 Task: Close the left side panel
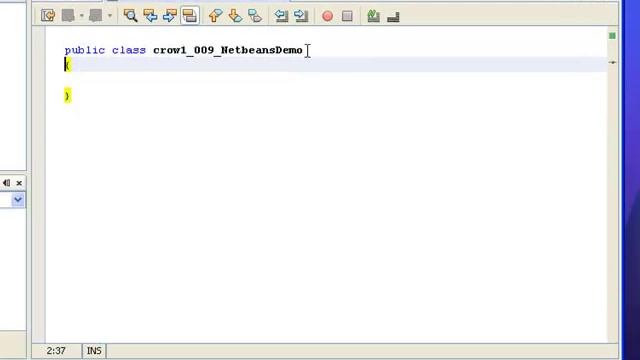(19, 183)
